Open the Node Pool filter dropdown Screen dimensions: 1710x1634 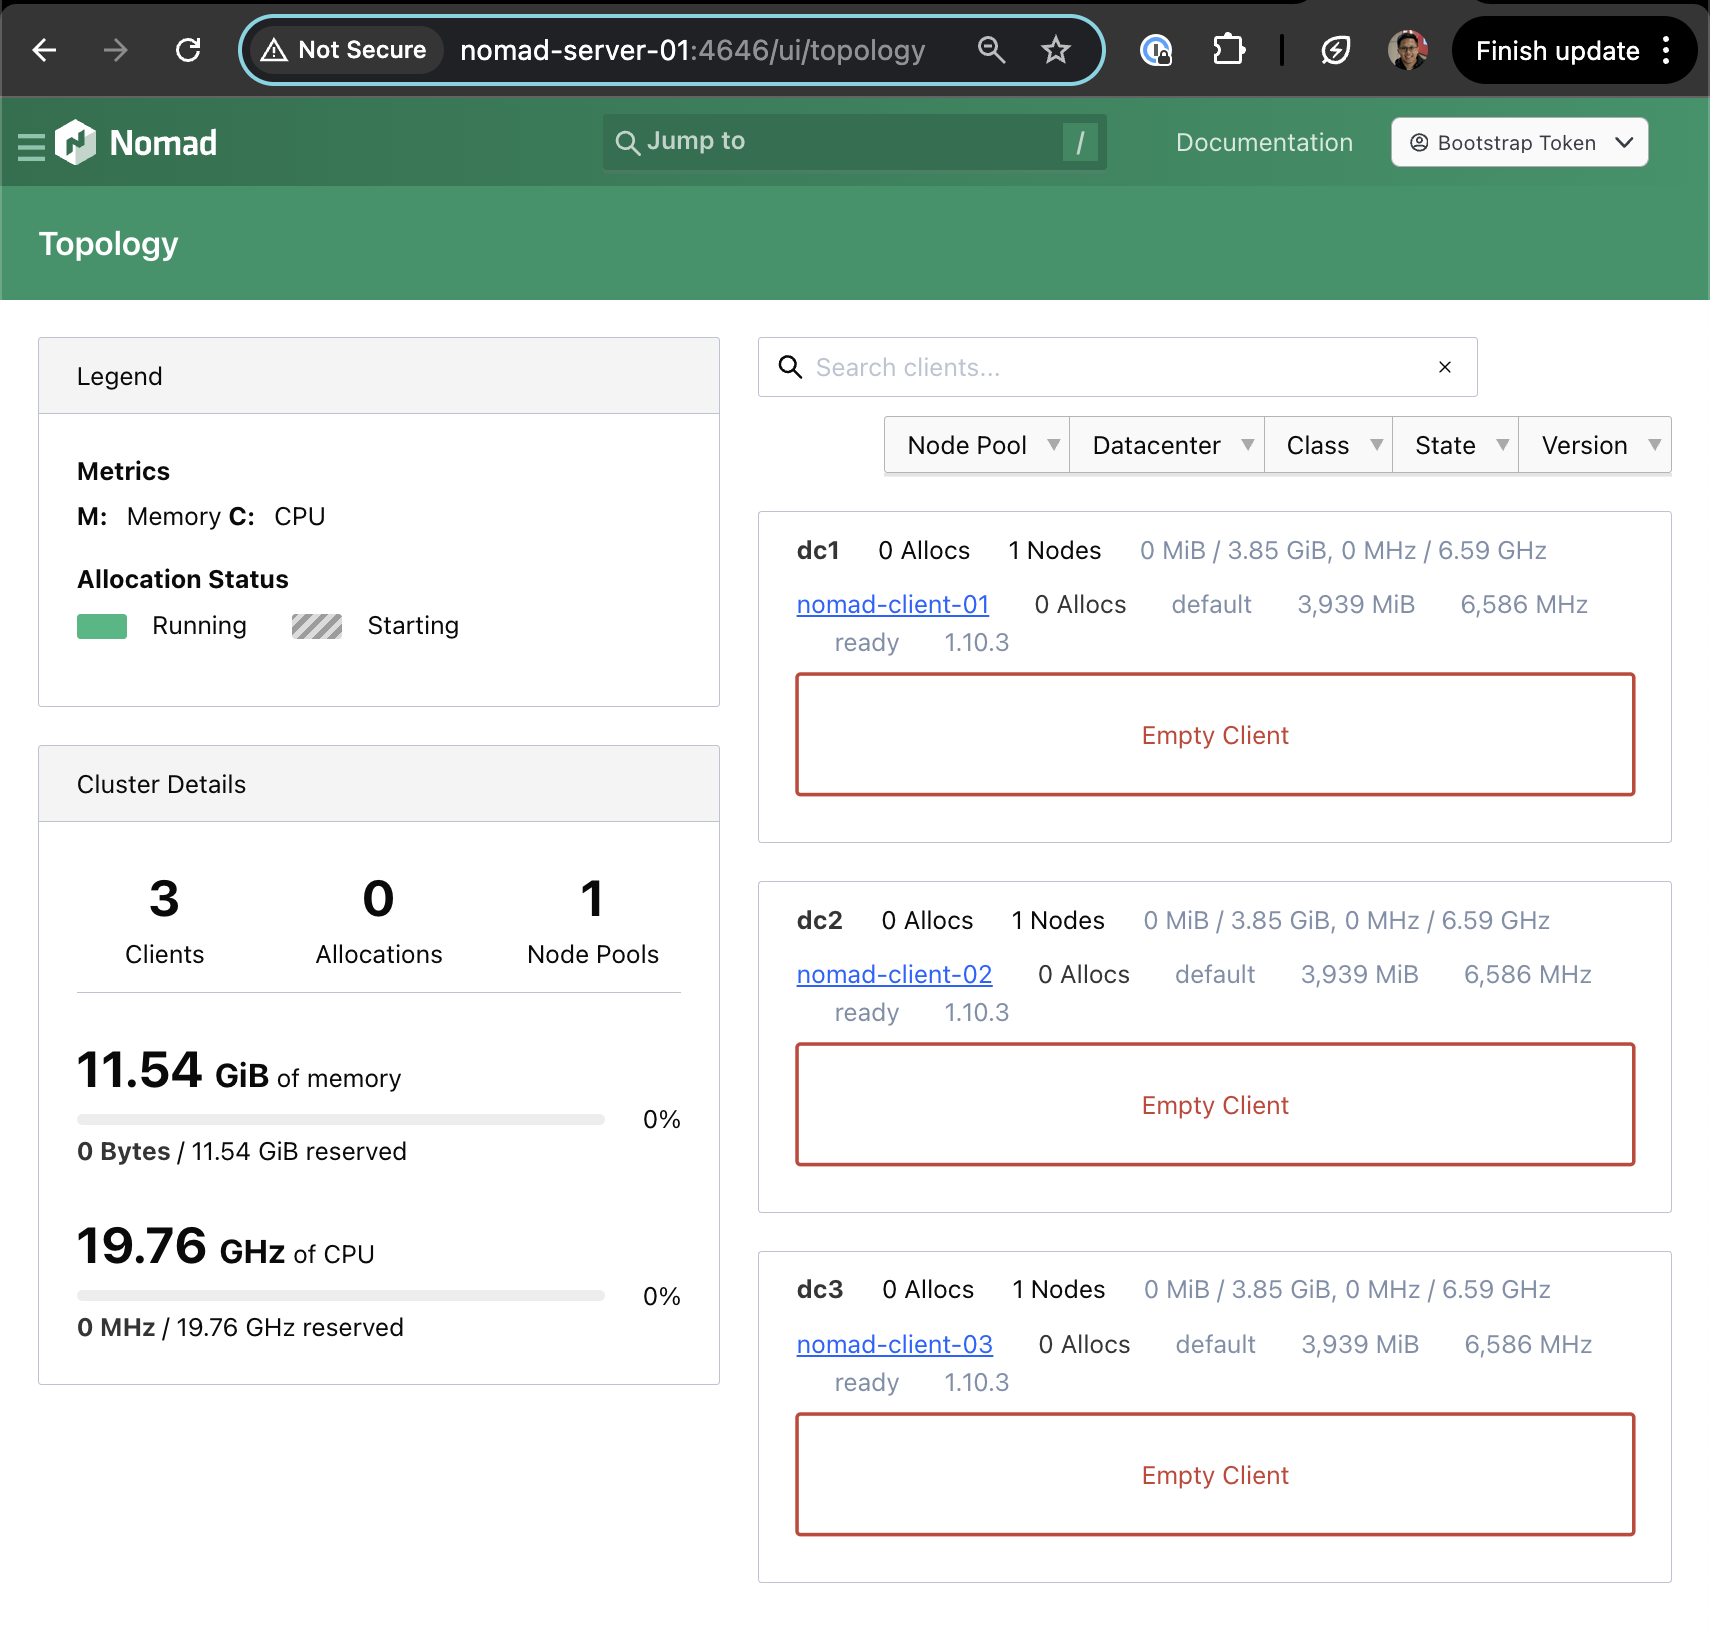(977, 444)
